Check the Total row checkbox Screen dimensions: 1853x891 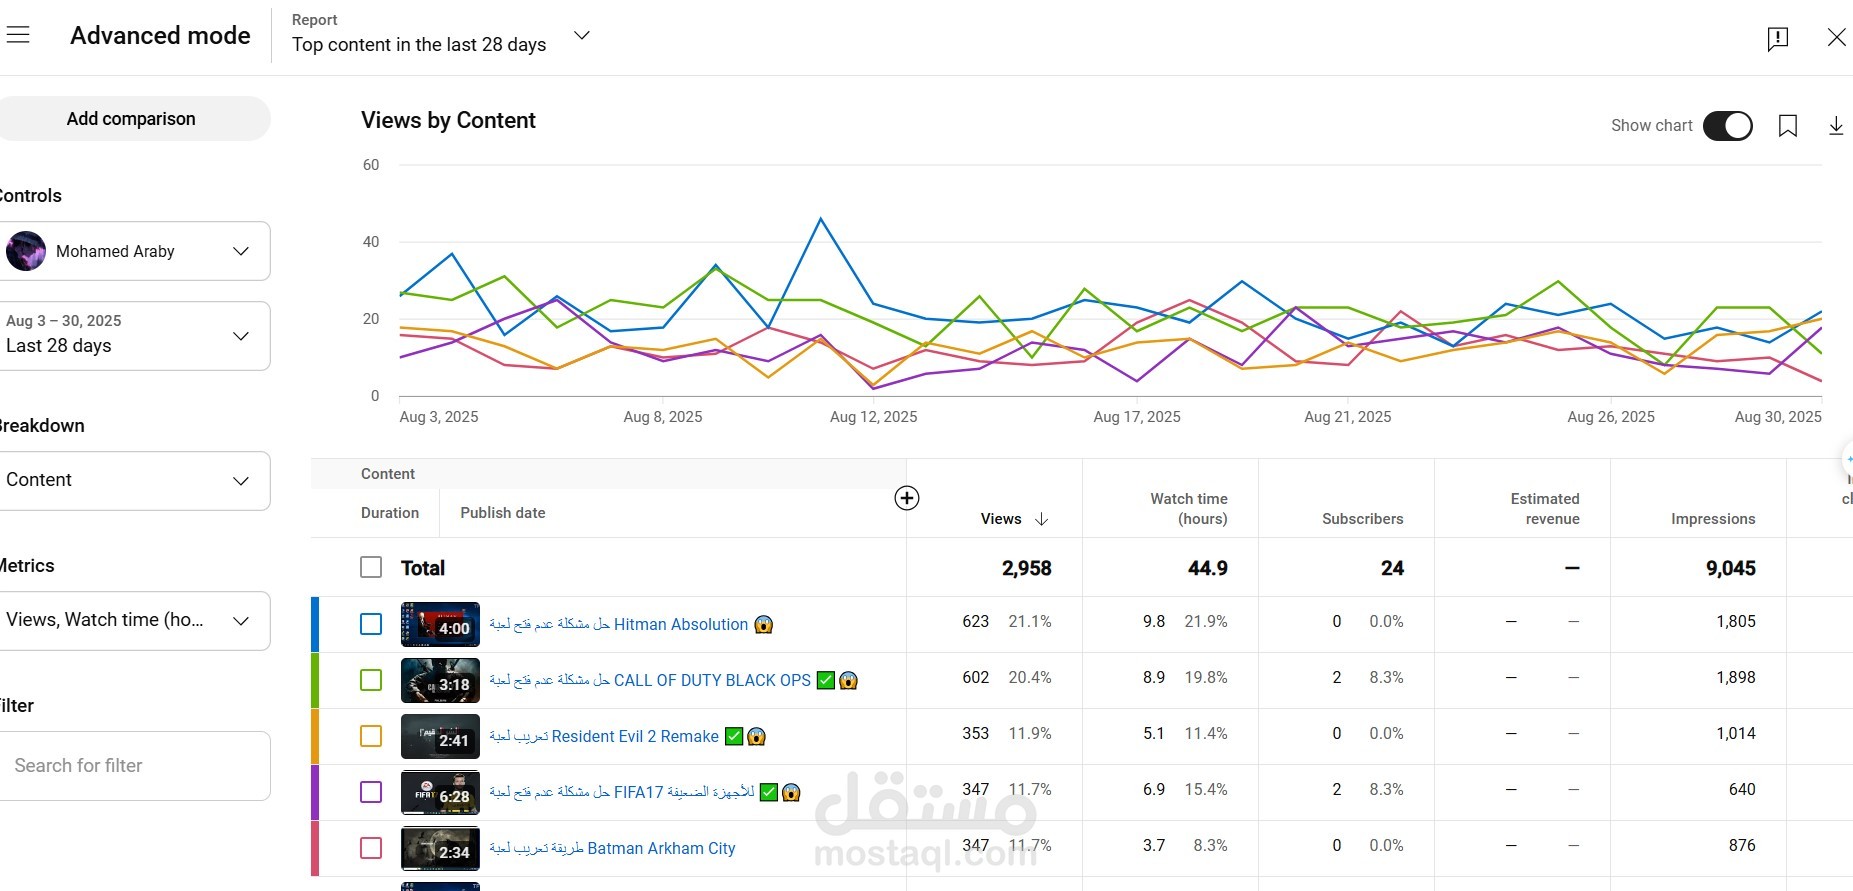(x=371, y=568)
